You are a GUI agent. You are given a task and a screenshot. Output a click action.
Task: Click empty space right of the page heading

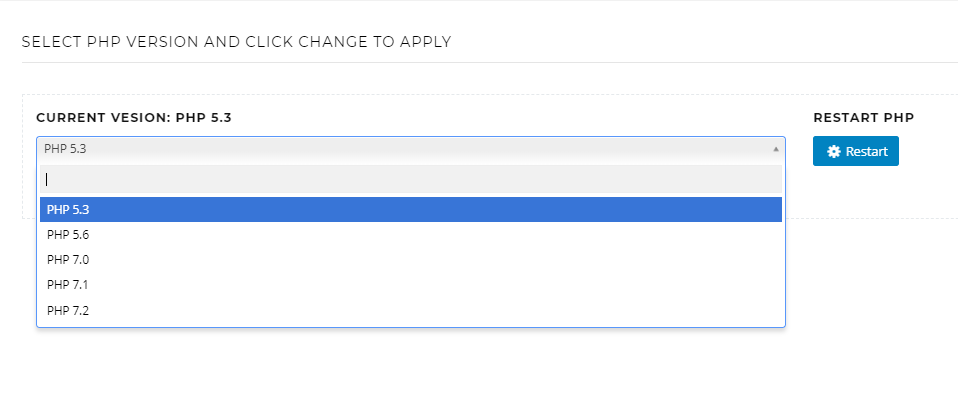pyautogui.click(x=703, y=42)
